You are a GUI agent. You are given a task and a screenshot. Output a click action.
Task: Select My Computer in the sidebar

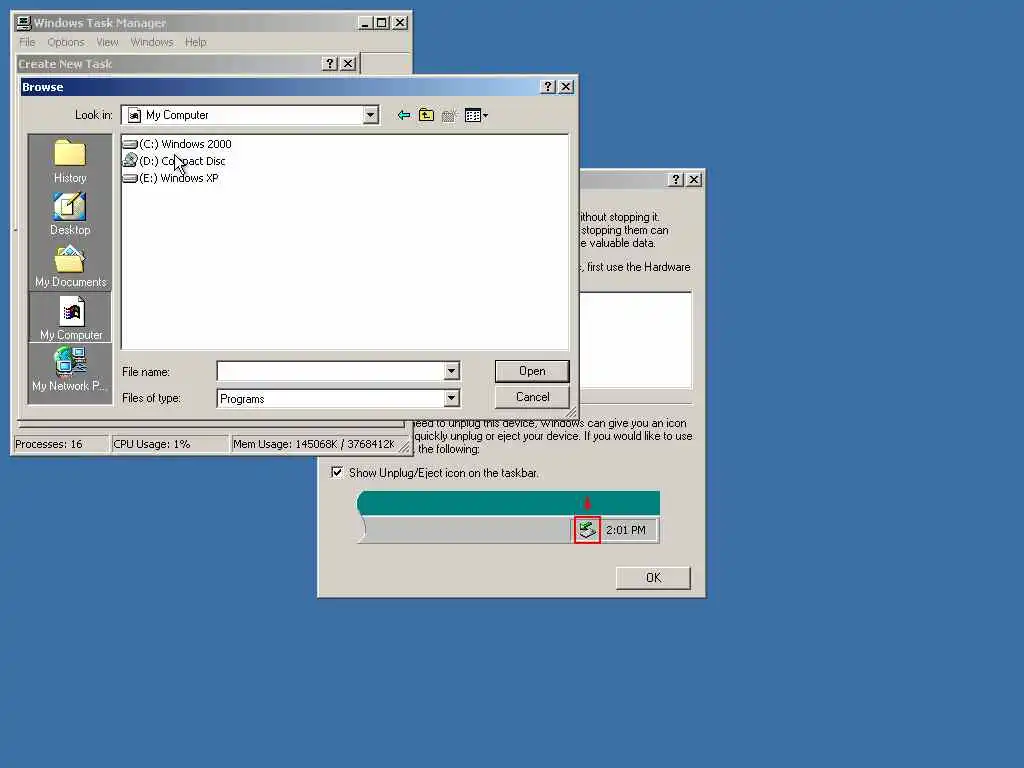point(71,317)
